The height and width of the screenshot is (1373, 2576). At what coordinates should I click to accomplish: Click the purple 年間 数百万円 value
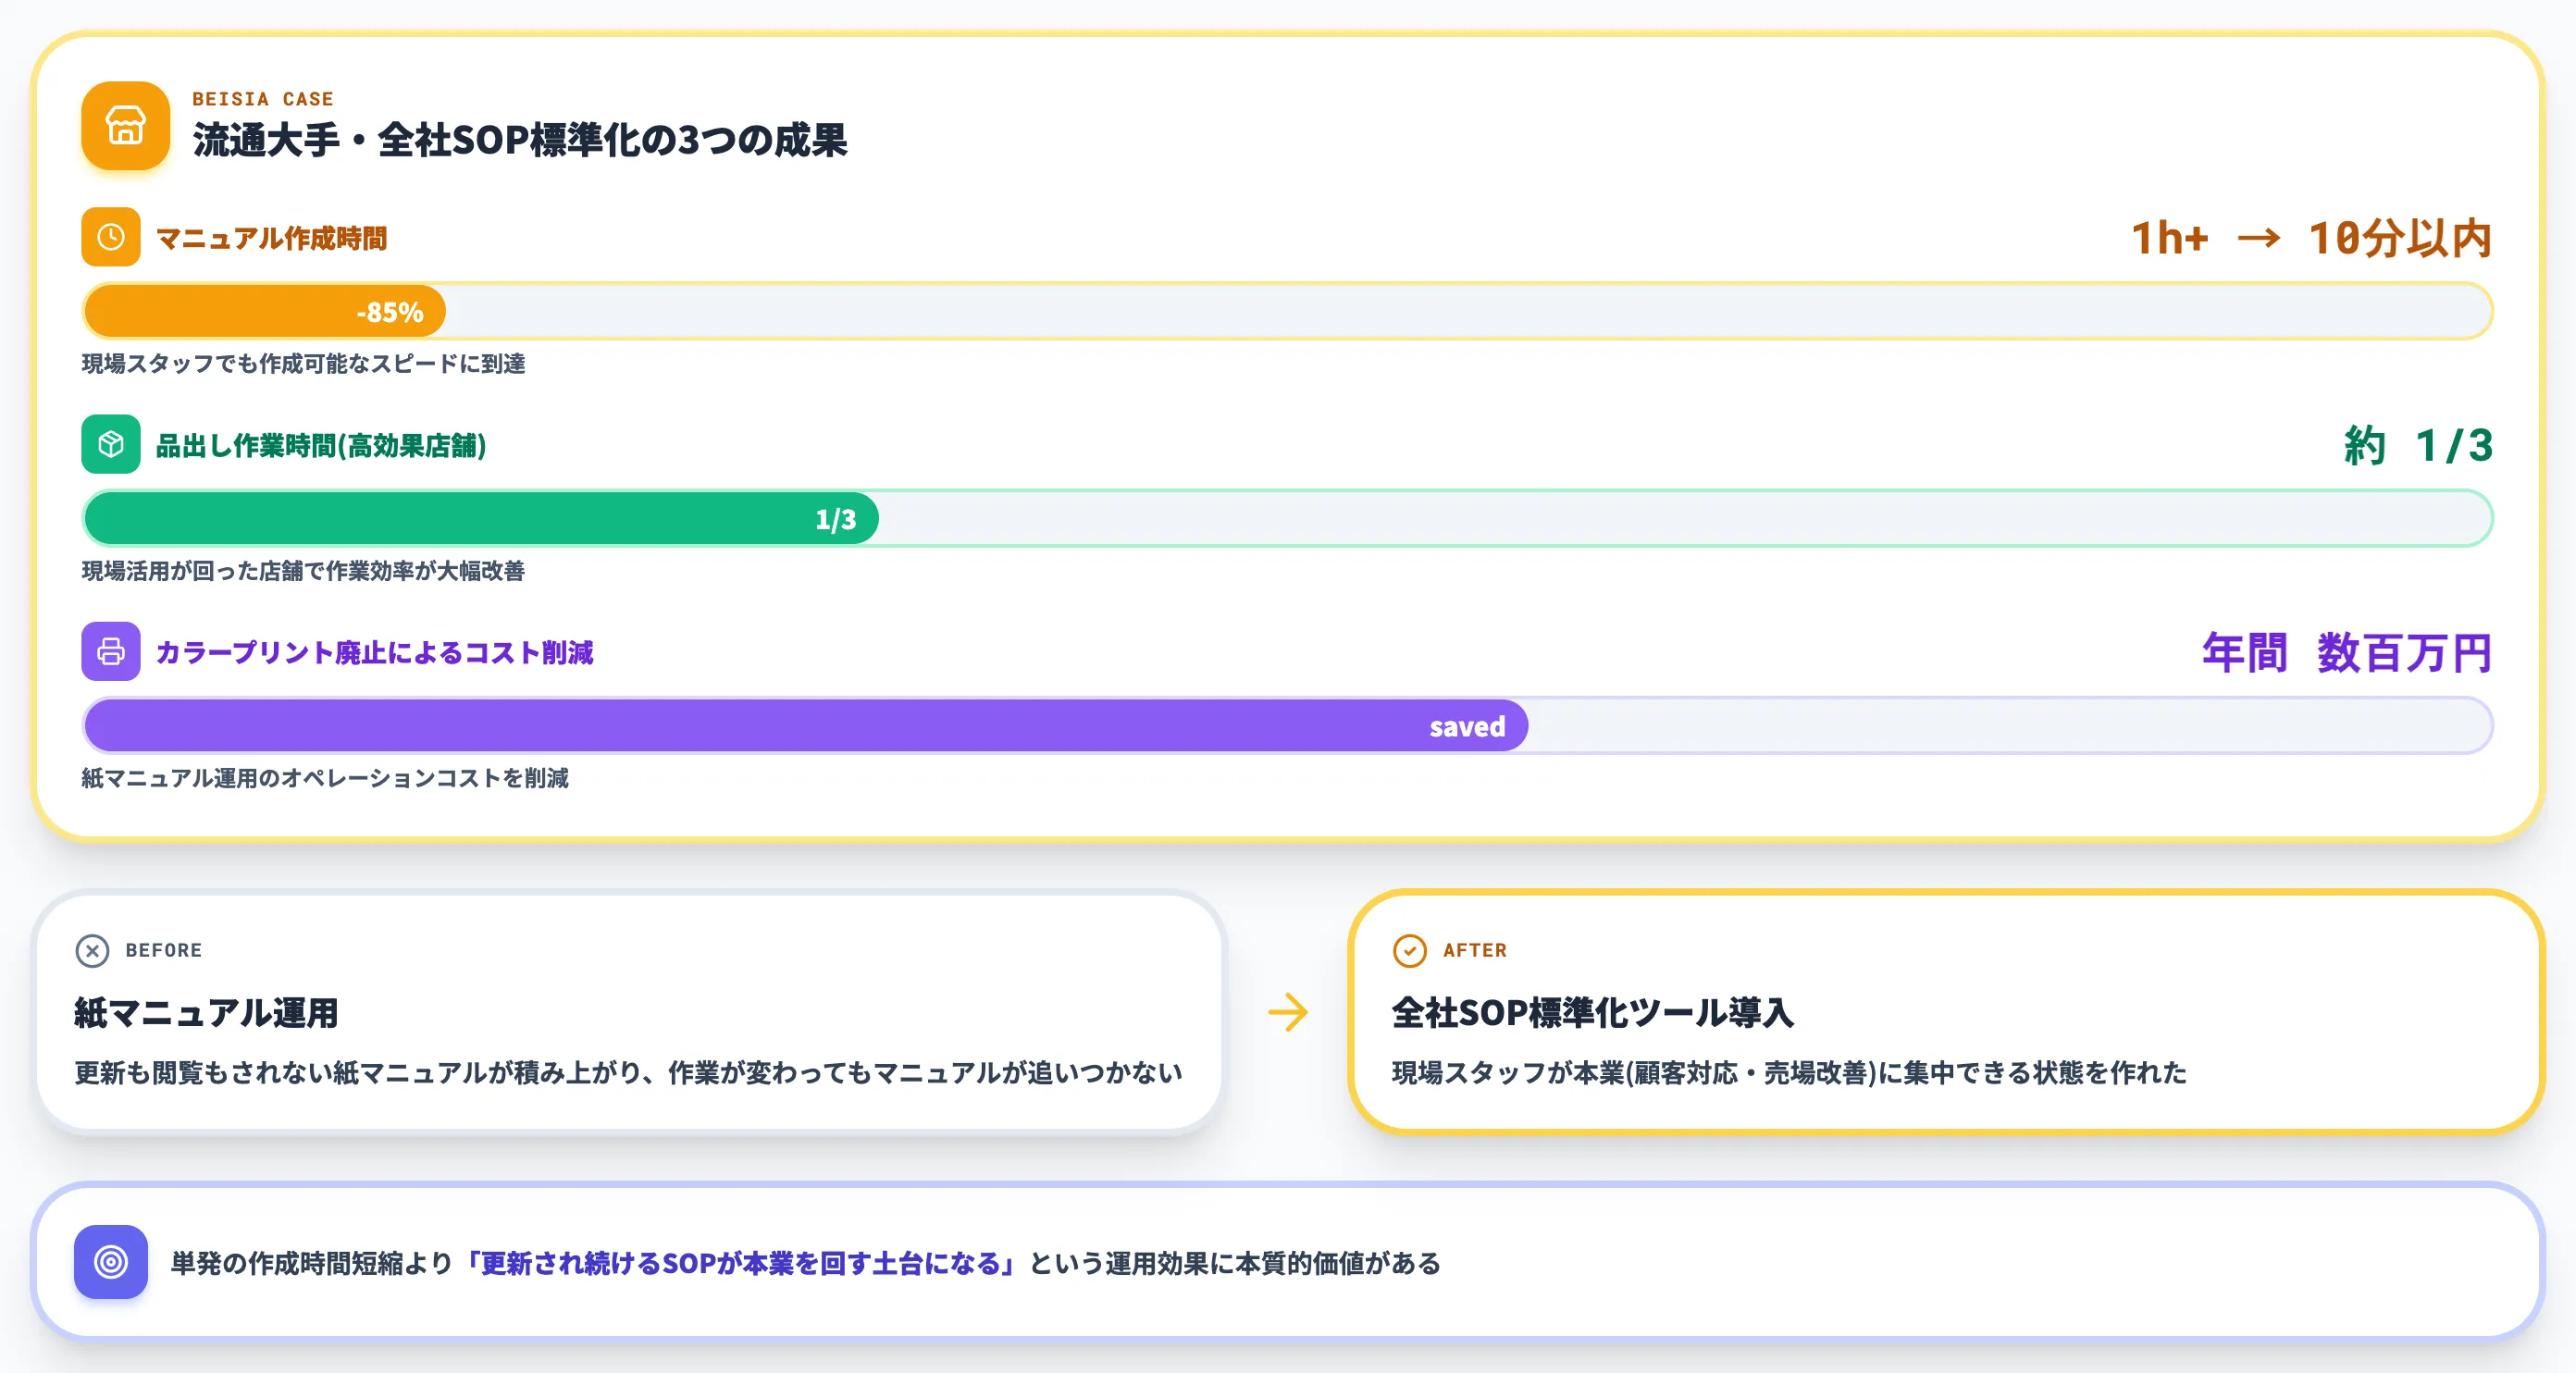point(2347,652)
